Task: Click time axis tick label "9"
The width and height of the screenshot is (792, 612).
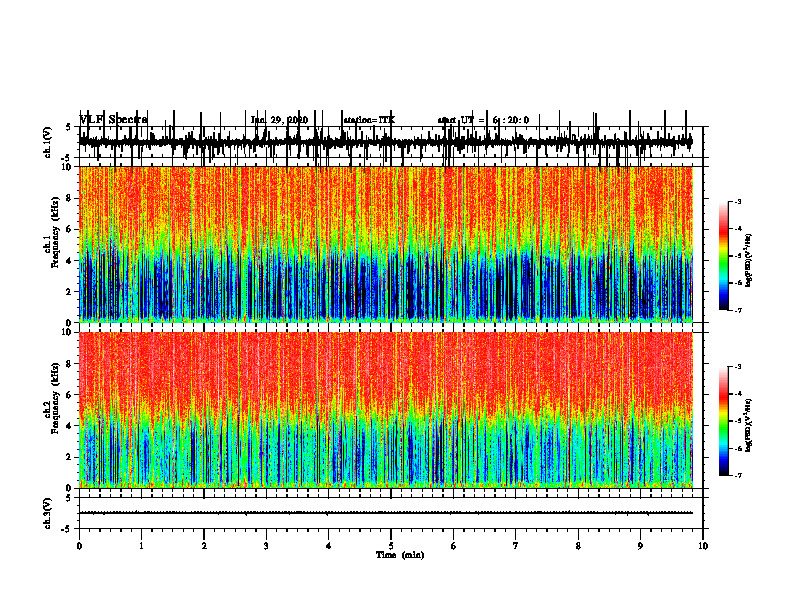Action: tap(640, 546)
